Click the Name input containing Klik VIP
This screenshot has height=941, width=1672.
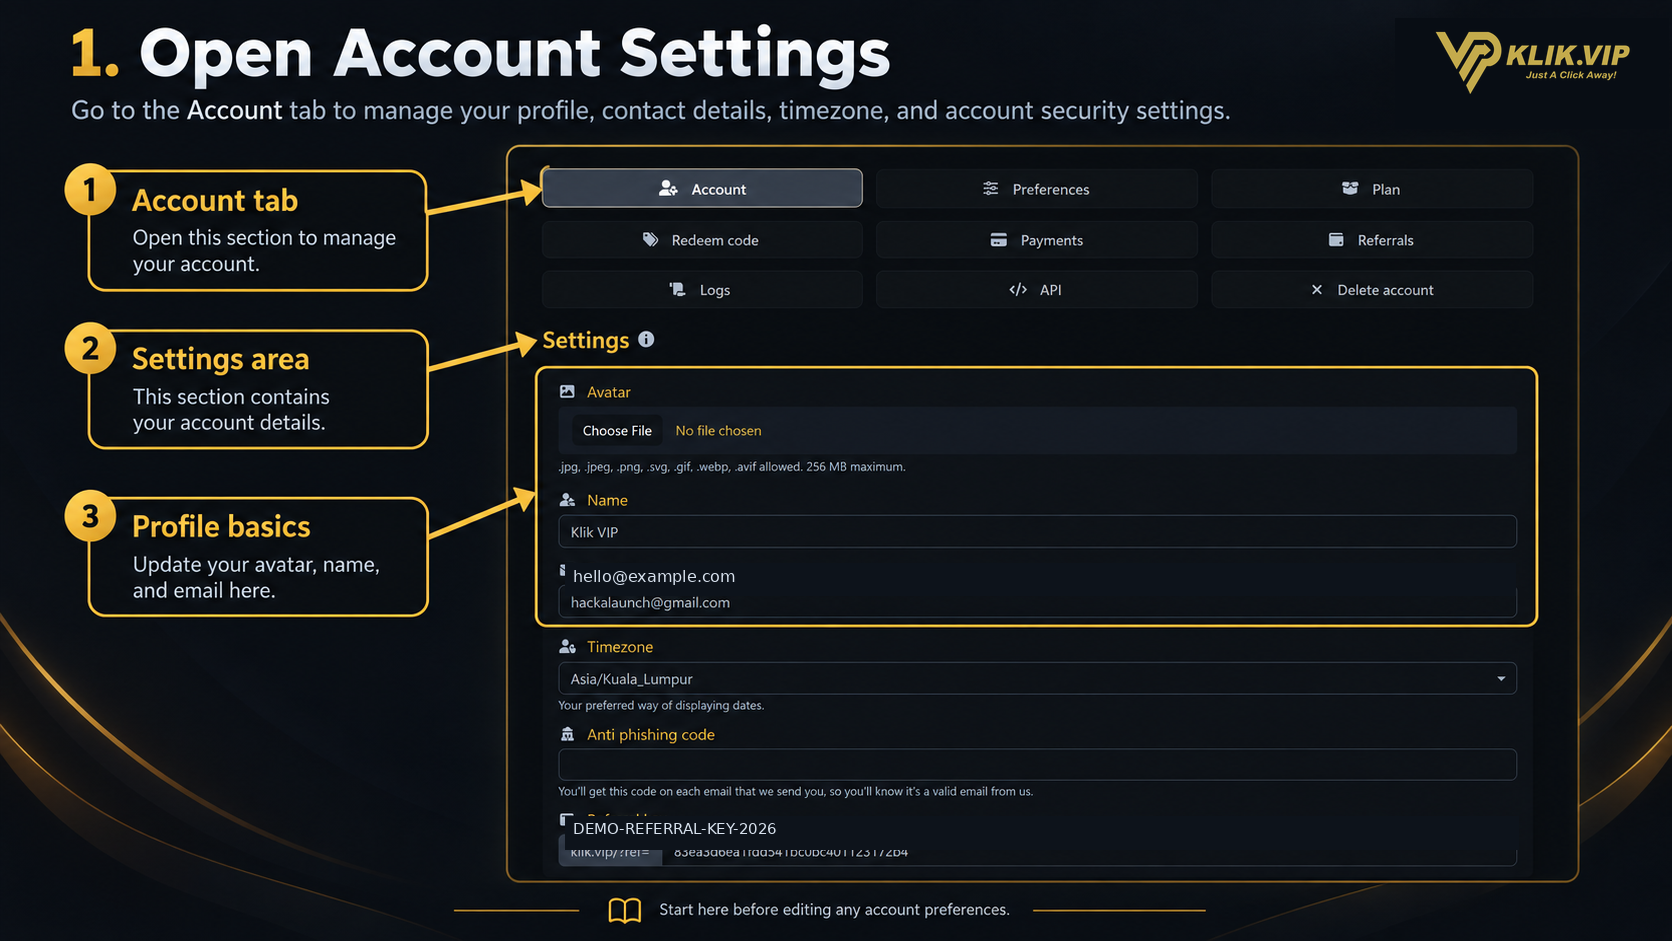[x=1037, y=531]
